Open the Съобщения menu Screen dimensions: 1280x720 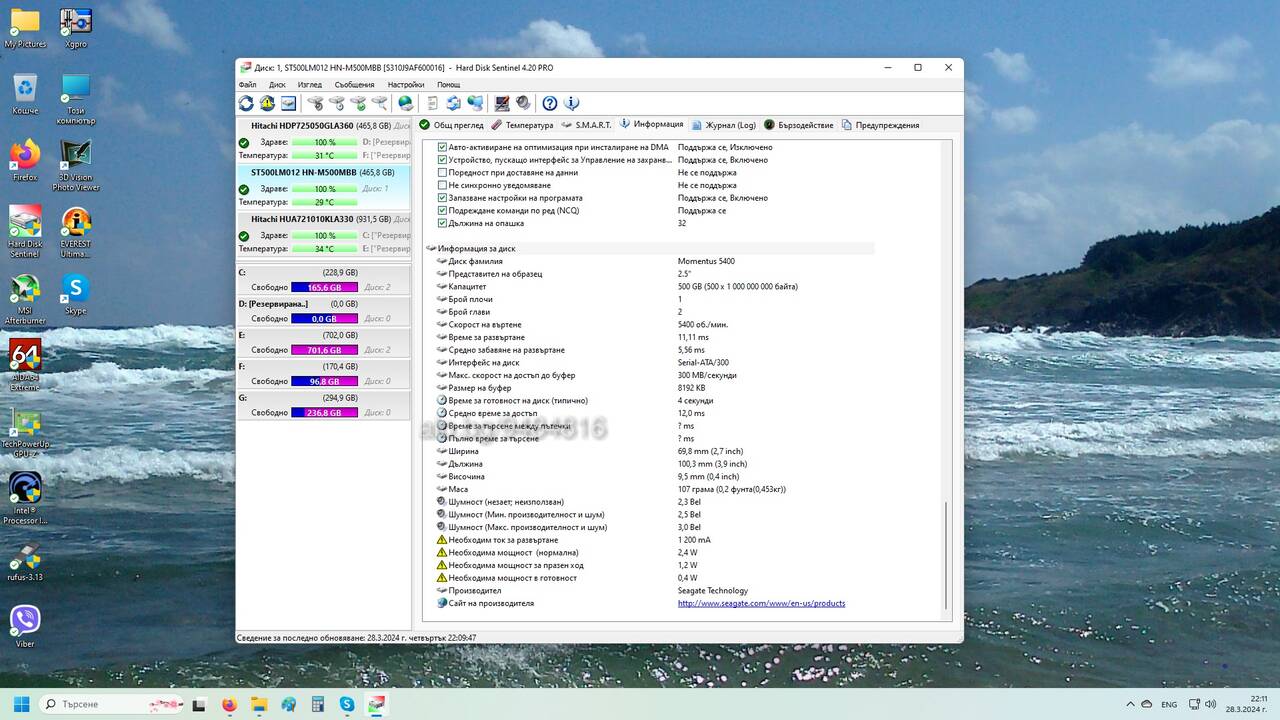(x=354, y=85)
